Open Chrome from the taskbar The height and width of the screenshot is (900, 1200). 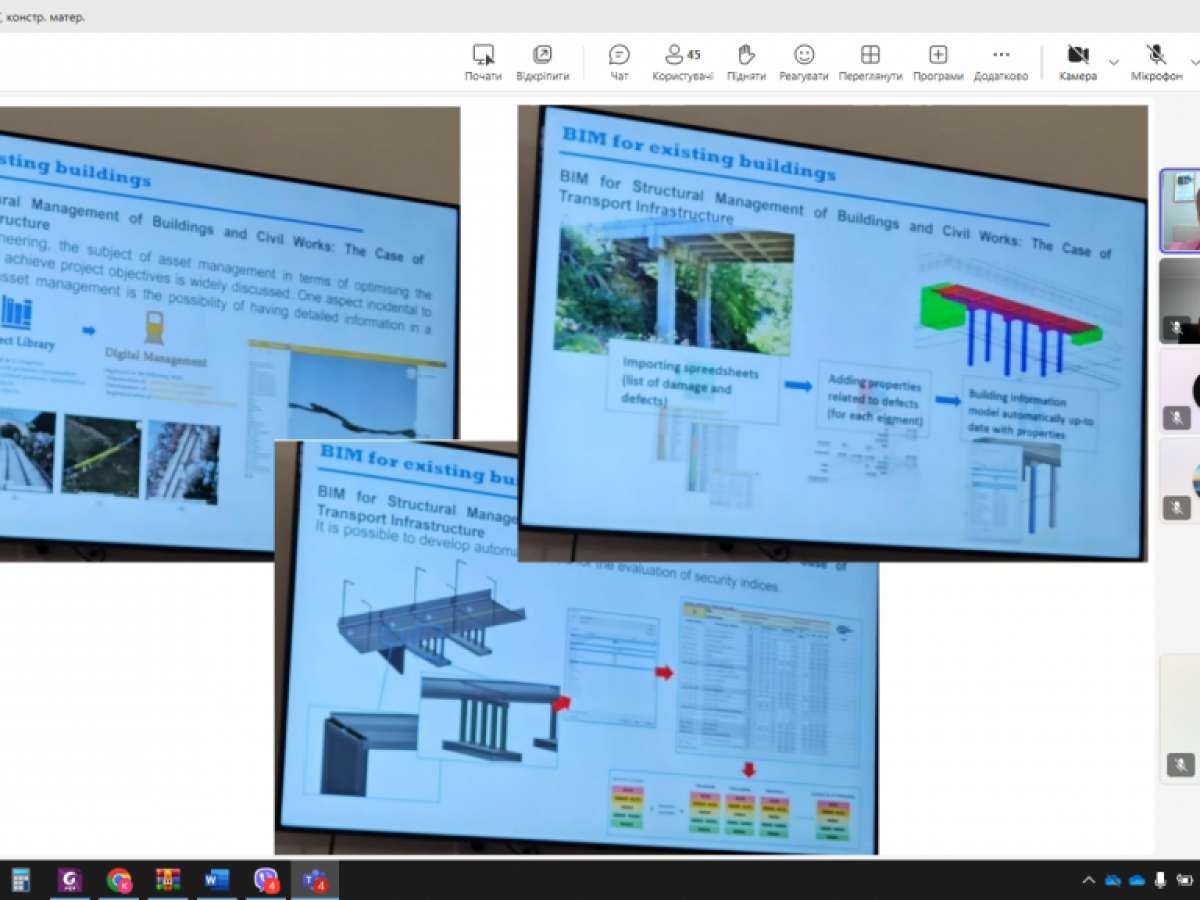(119, 880)
